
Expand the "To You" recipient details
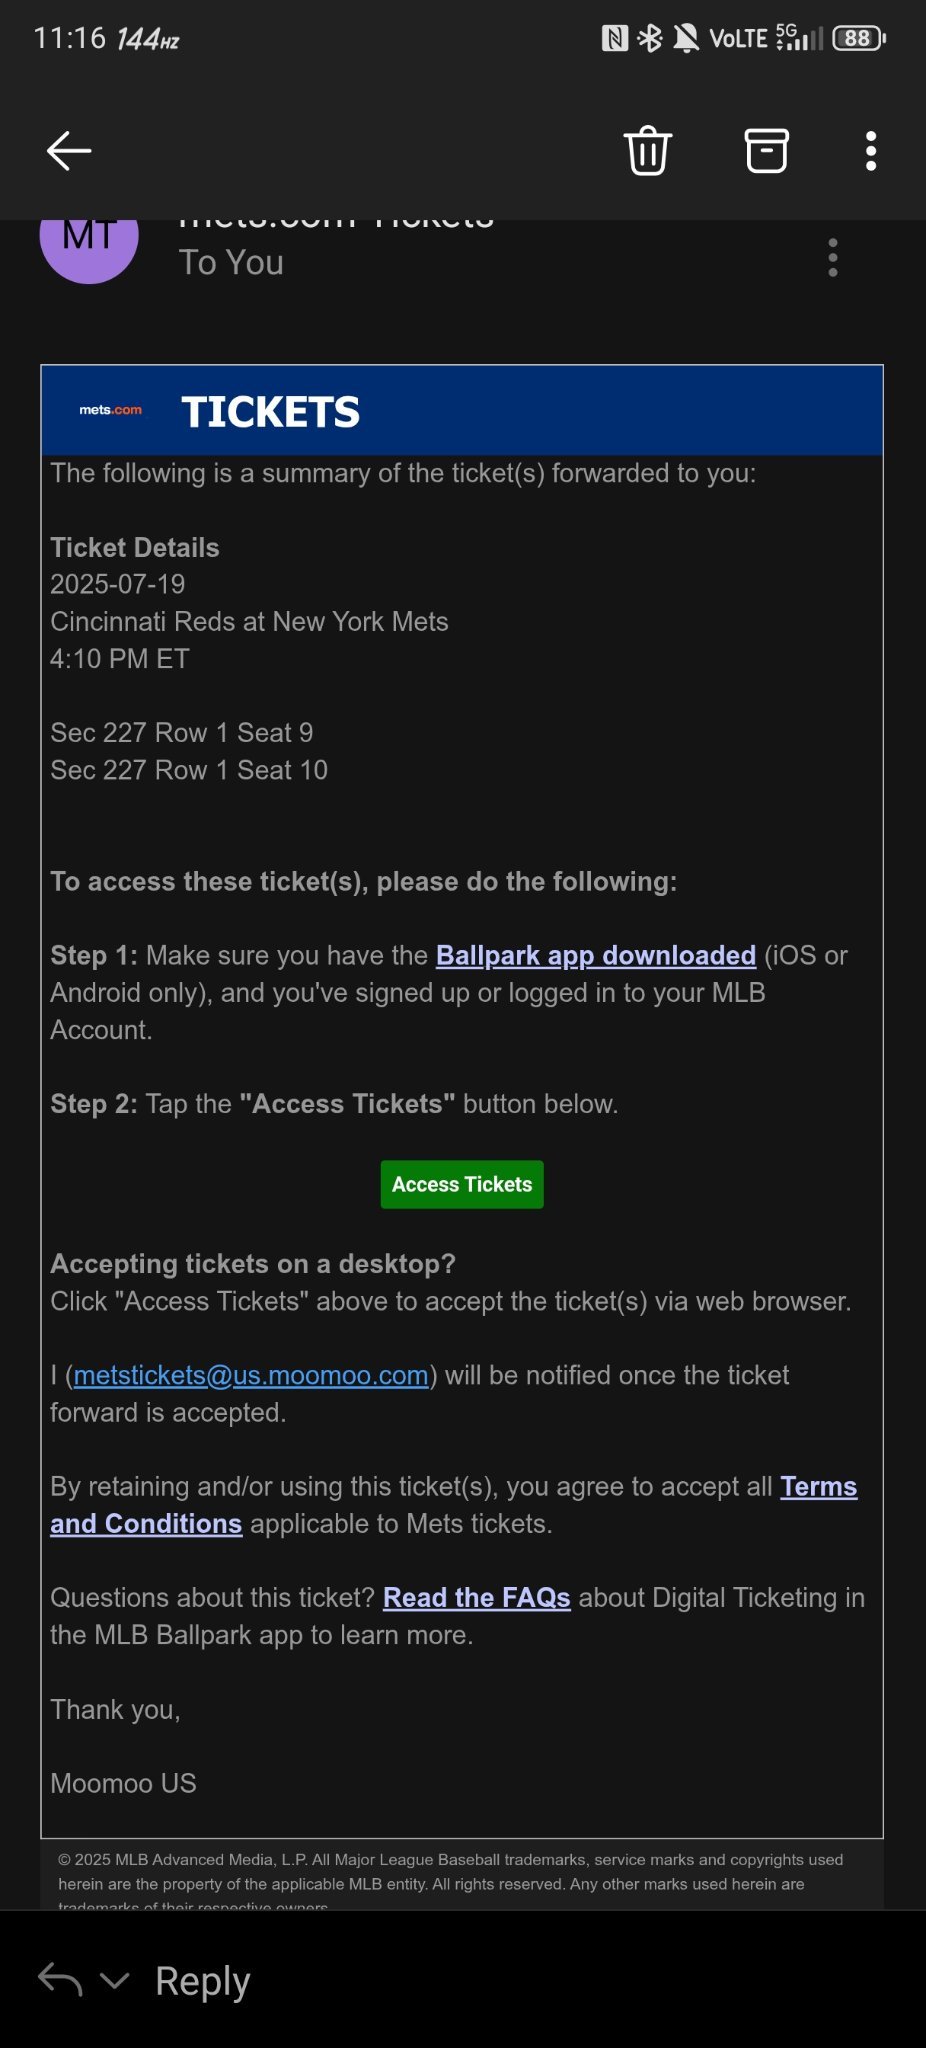231,262
